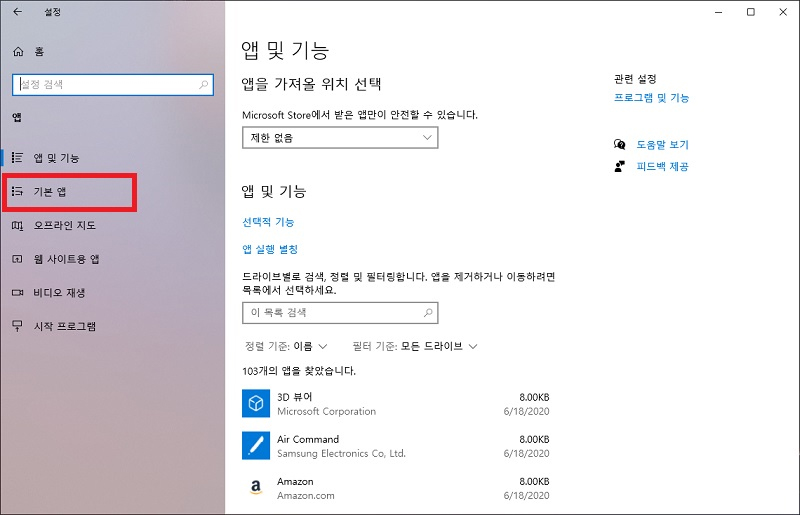Click the Microsoft Corporation publisher text
The image size is (800, 515).
(327, 411)
